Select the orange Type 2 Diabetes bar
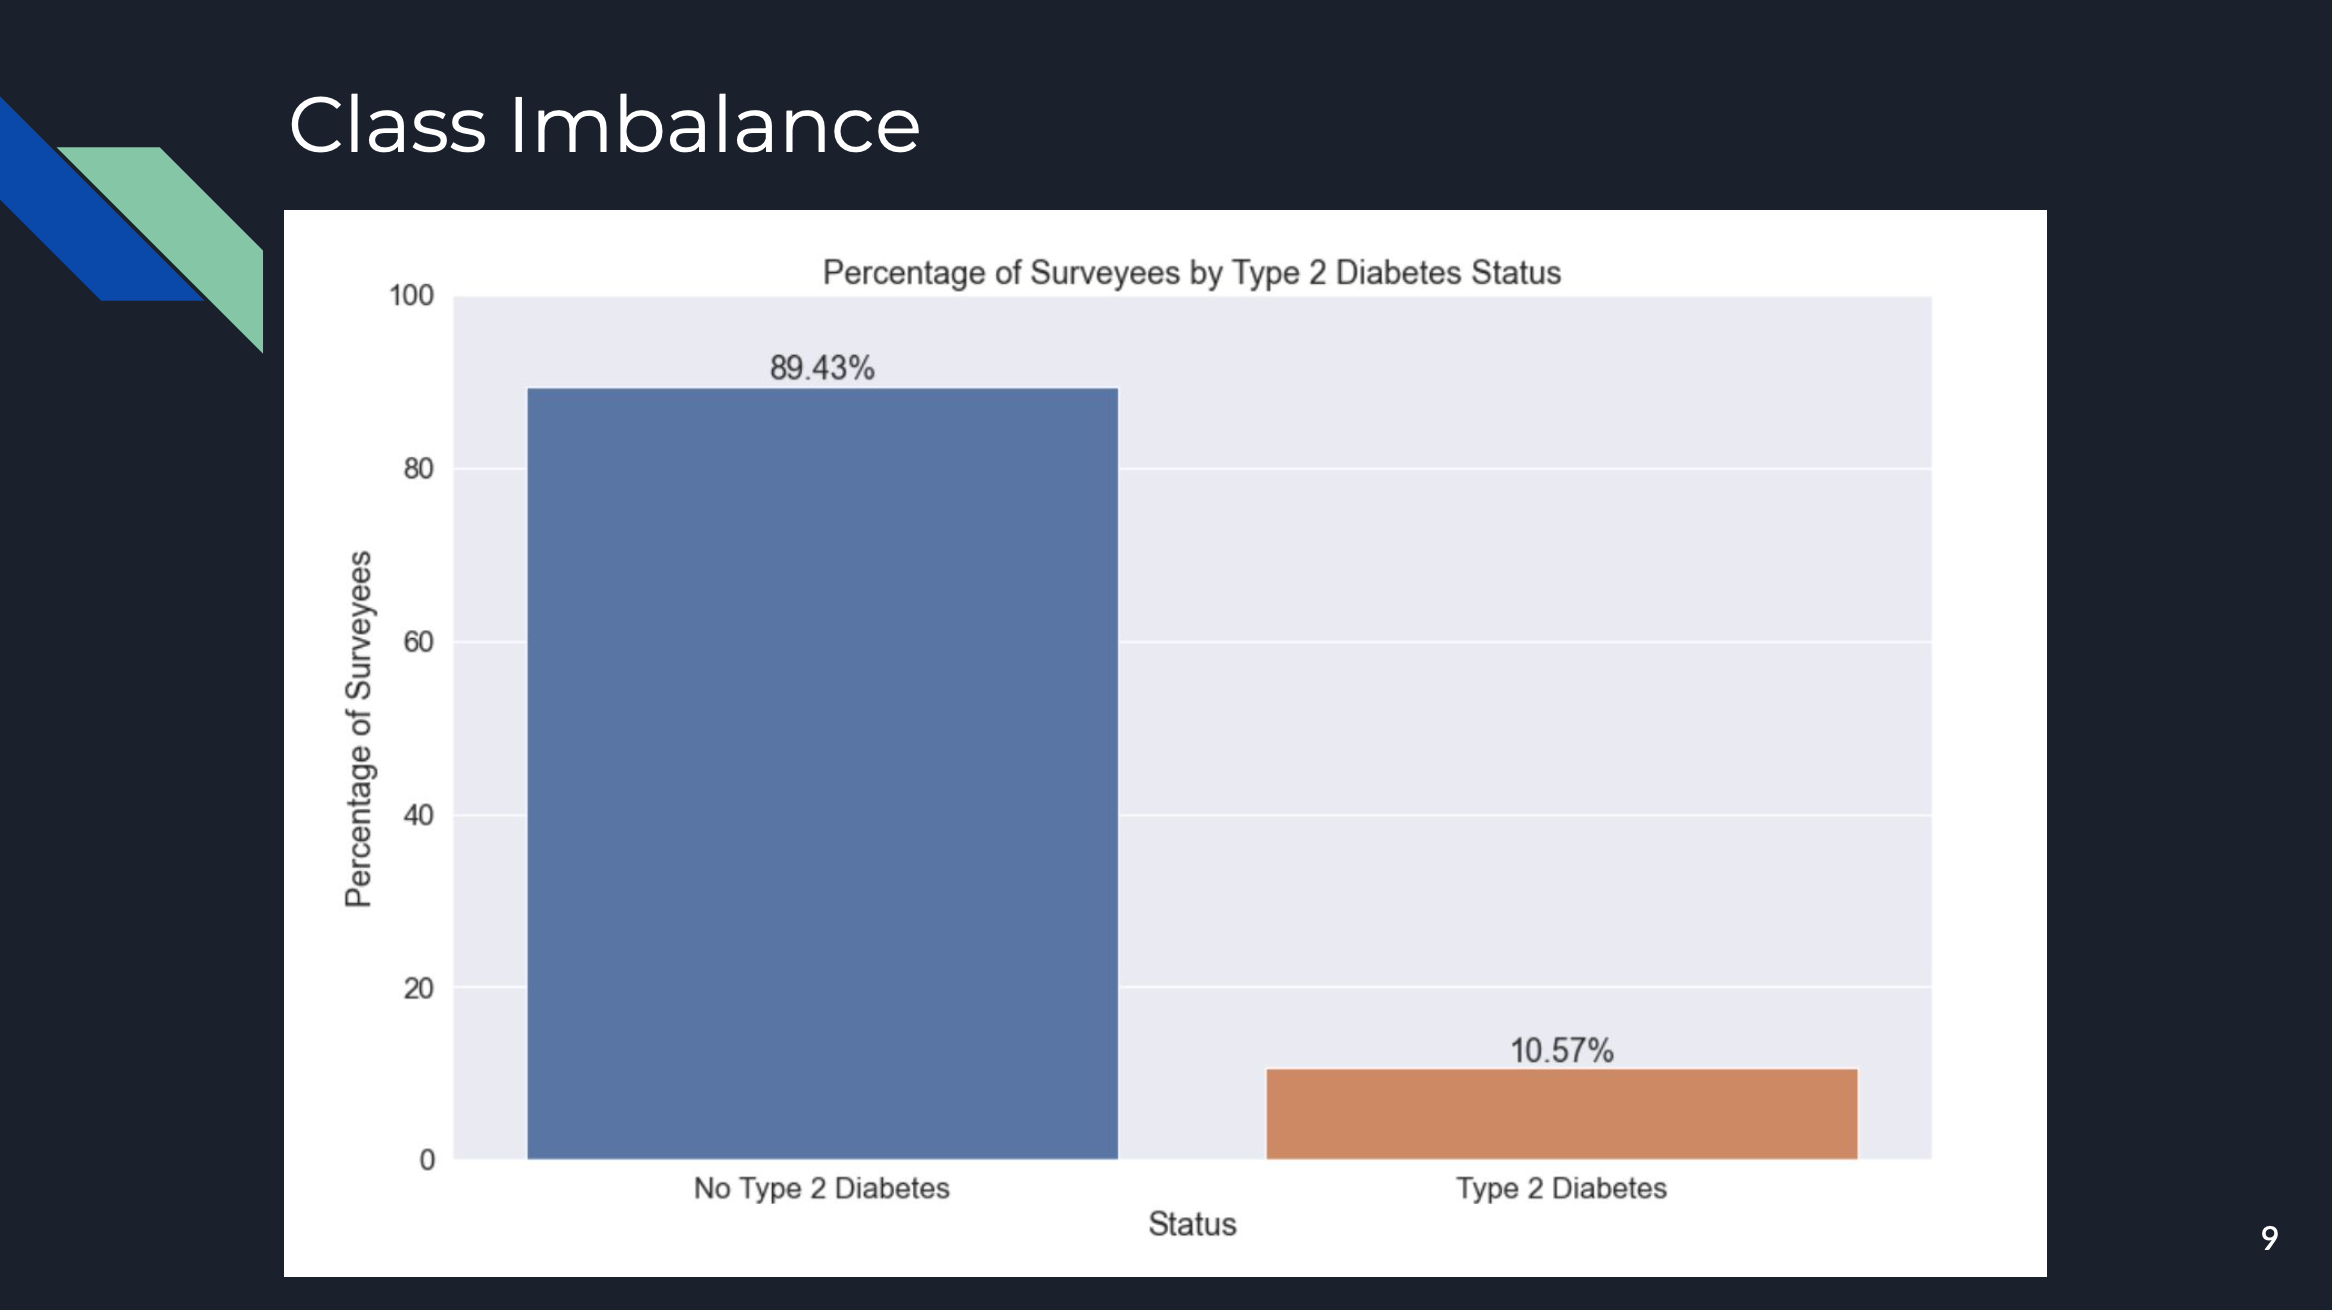Screen dimensions: 2332x1310 pyautogui.click(x=1562, y=1114)
